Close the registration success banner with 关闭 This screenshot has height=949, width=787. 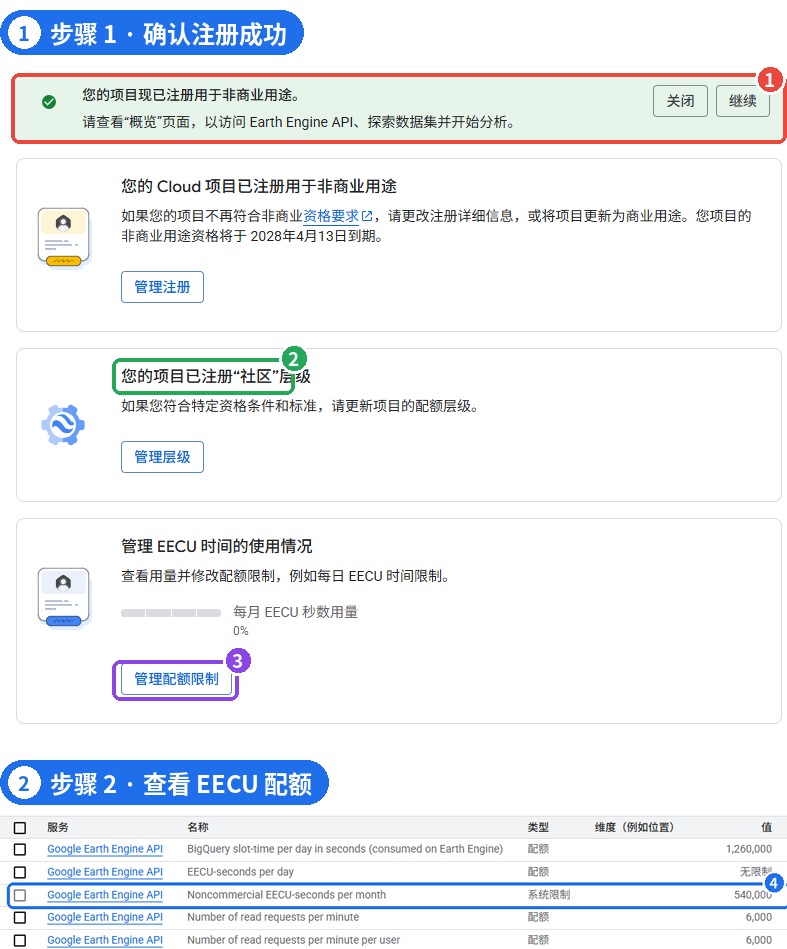pyautogui.click(x=680, y=101)
